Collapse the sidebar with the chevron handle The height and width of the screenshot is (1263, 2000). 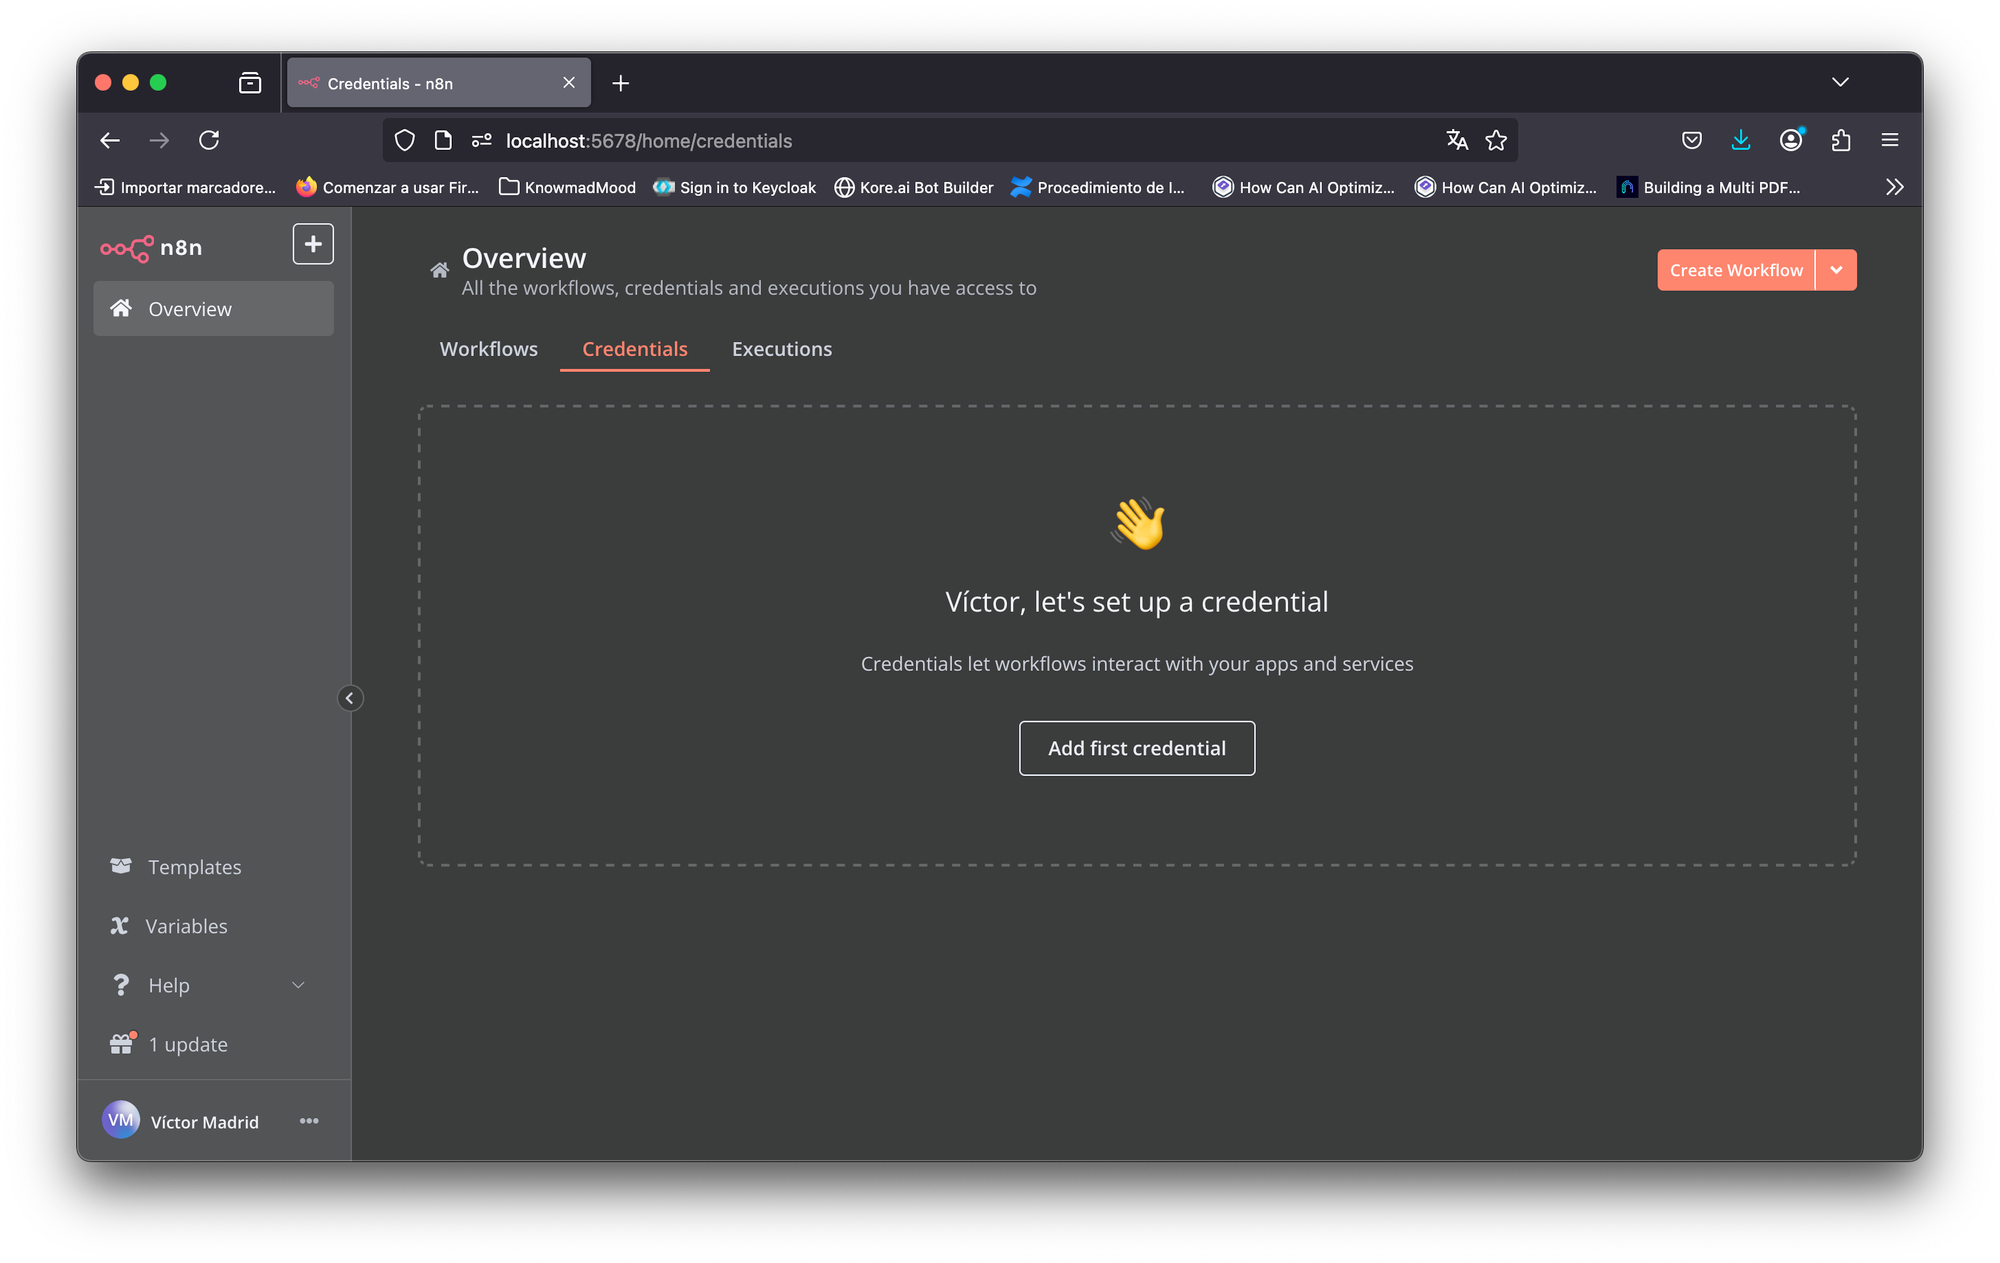349,698
